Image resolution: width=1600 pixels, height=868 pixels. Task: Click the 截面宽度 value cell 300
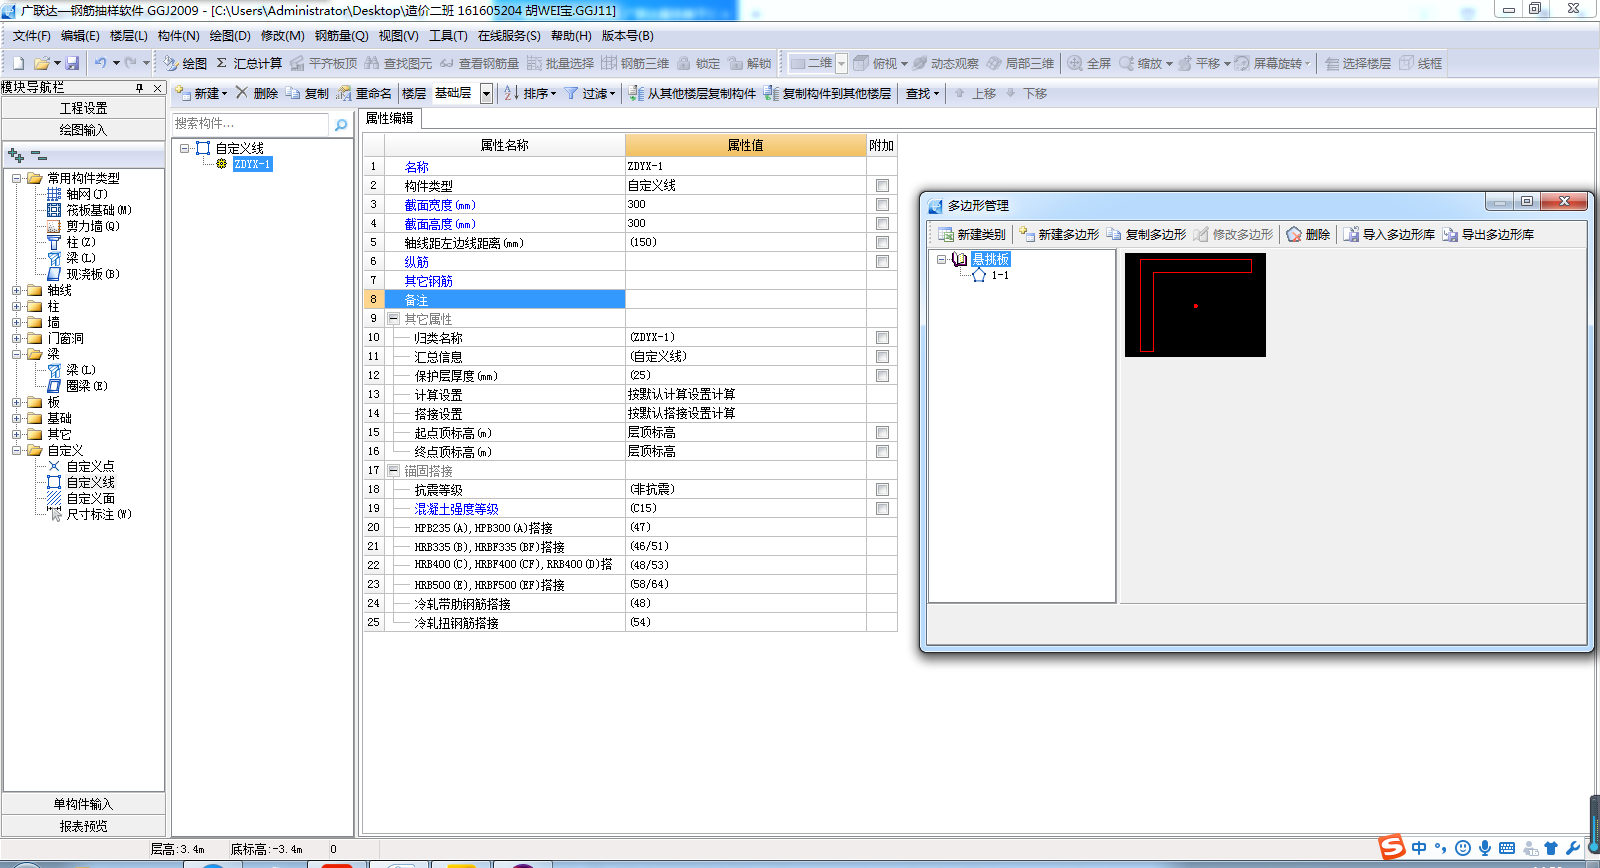[x=745, y=204]
